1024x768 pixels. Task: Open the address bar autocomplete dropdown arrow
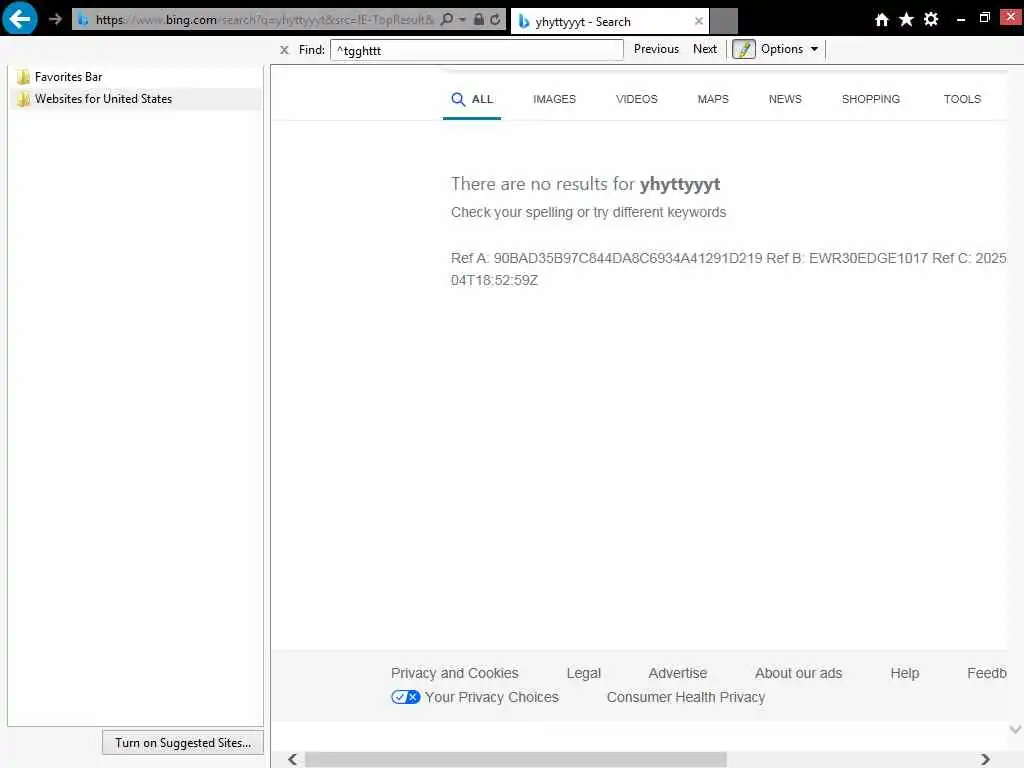462,20
